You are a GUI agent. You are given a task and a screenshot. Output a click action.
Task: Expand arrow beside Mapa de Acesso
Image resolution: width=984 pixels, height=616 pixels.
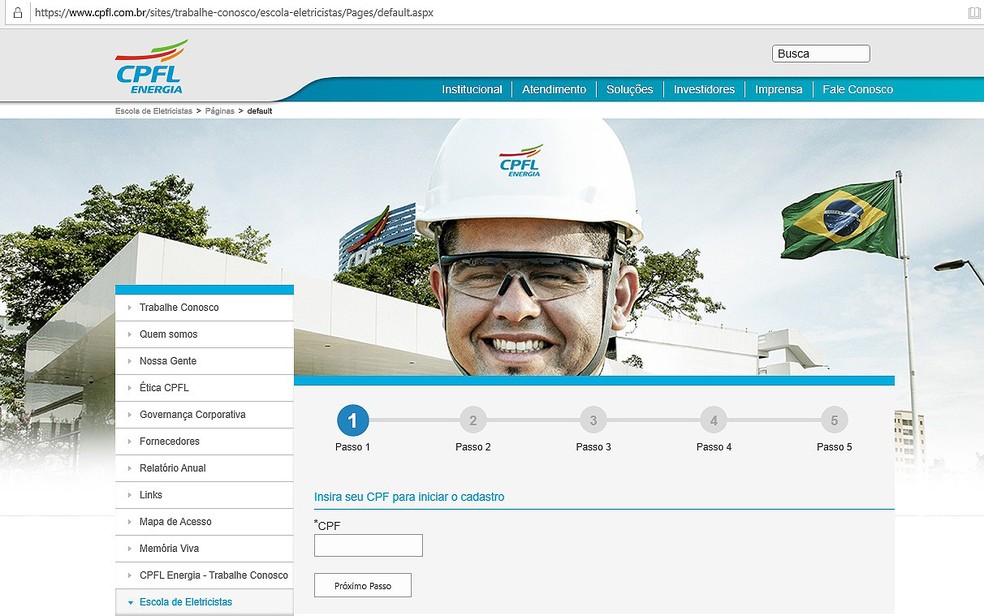[130, 522]
